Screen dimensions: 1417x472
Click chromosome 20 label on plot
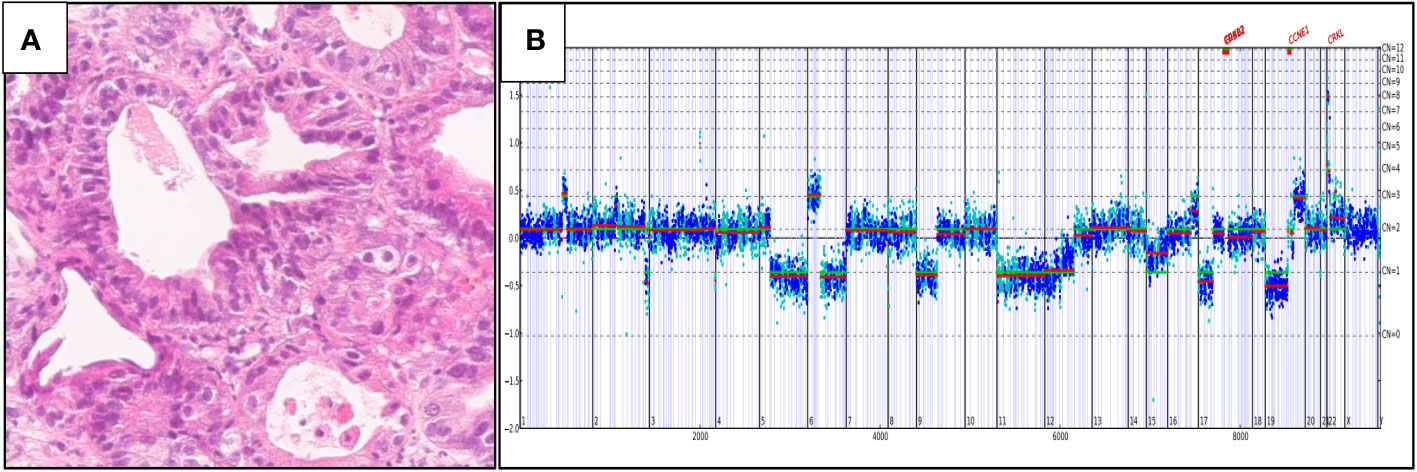tap(1310, 422)
